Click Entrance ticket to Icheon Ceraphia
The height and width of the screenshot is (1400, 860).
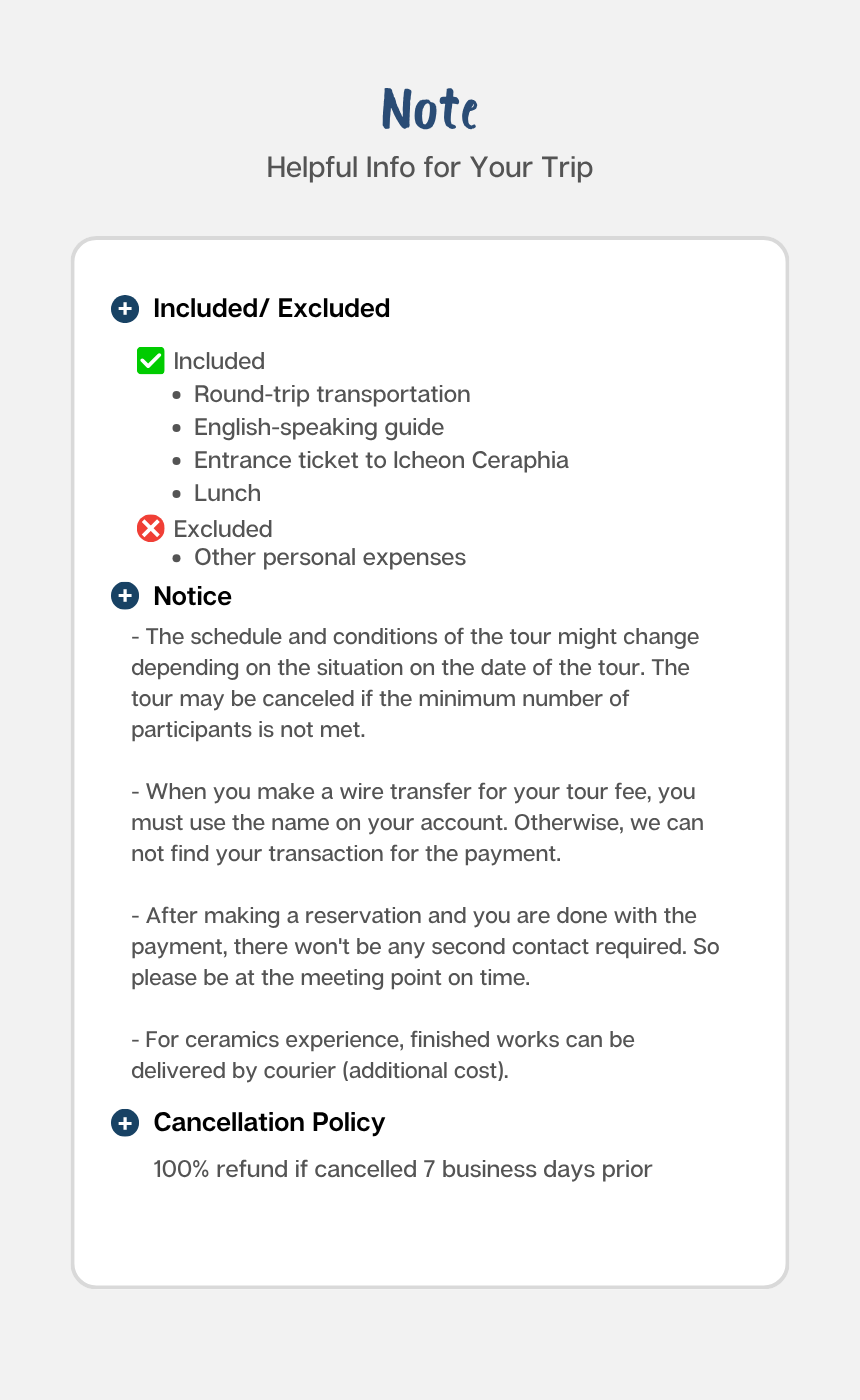381,460
